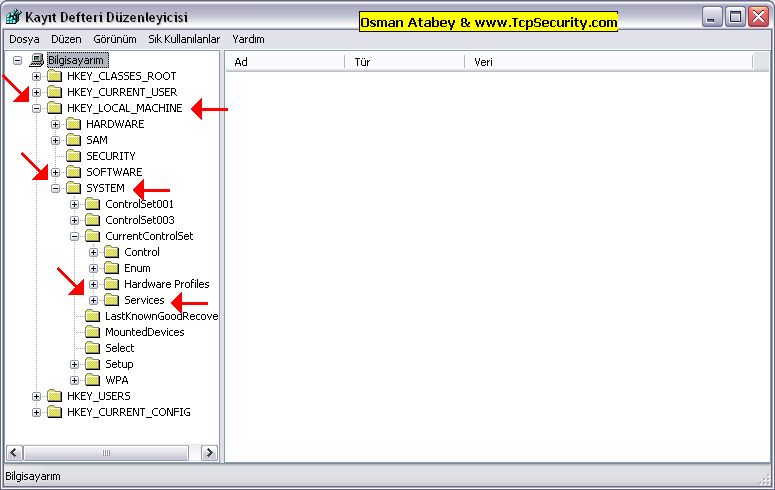Click the registry editor title bar icon

(x=14, y=17)
